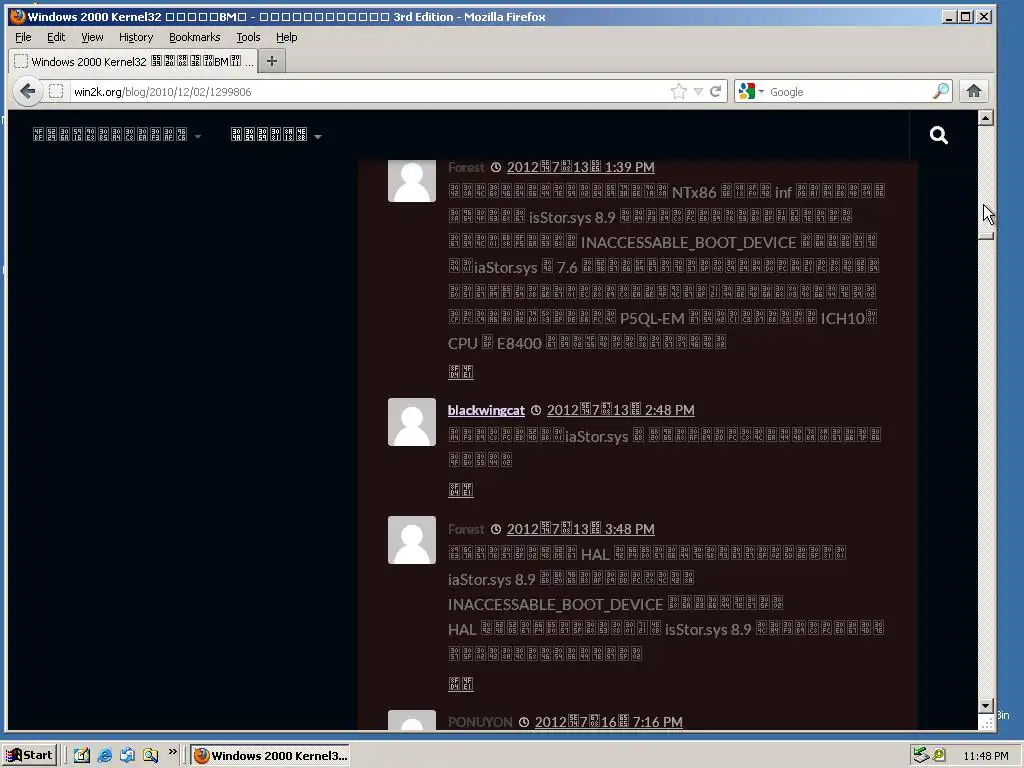Screen dimensions: 1024x768
Task: Click the Firefox back arrow button
Action: tap(27, 91)
